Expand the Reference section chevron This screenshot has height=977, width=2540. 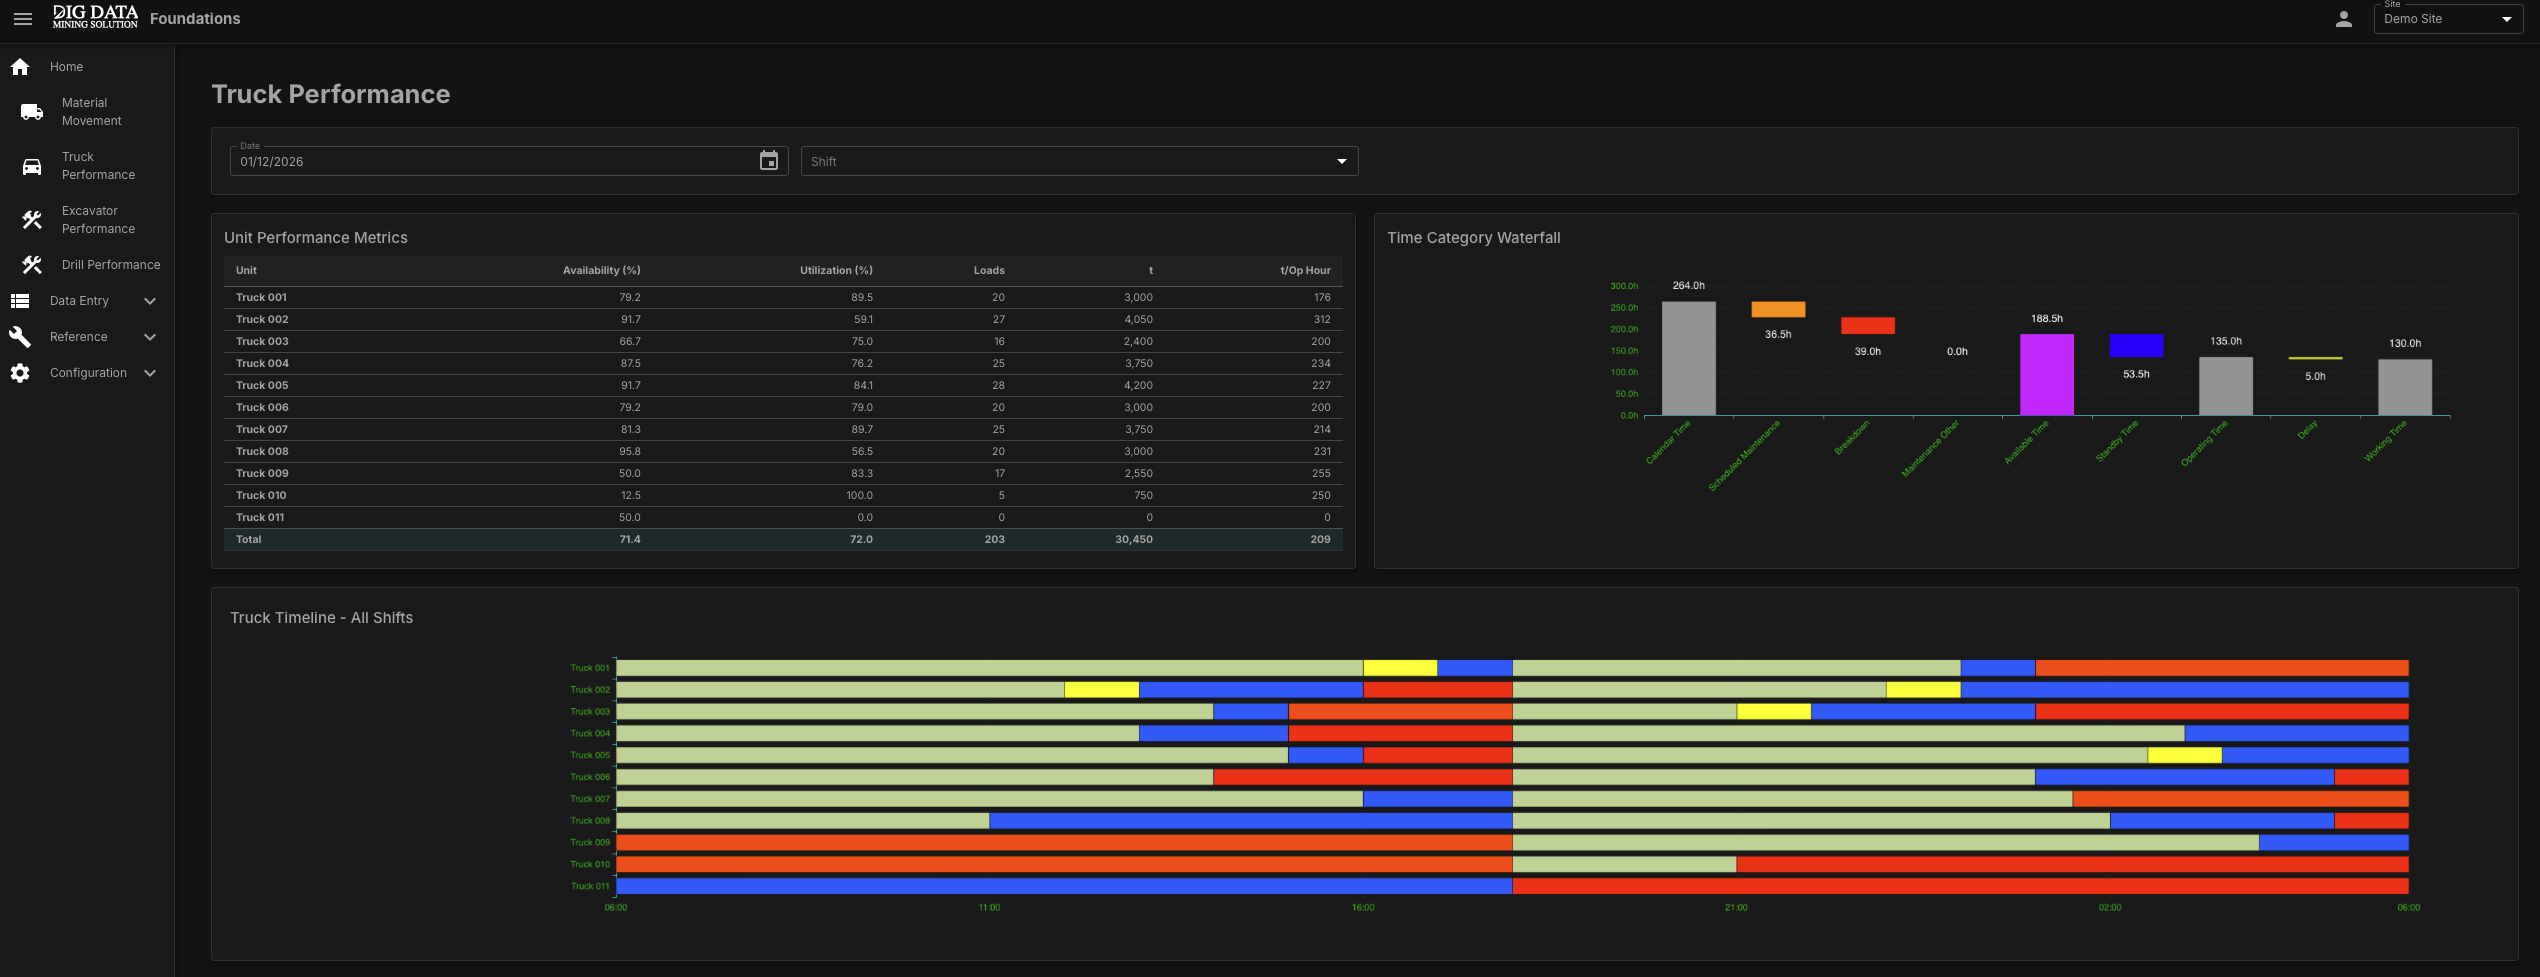[x=150, y=337]
